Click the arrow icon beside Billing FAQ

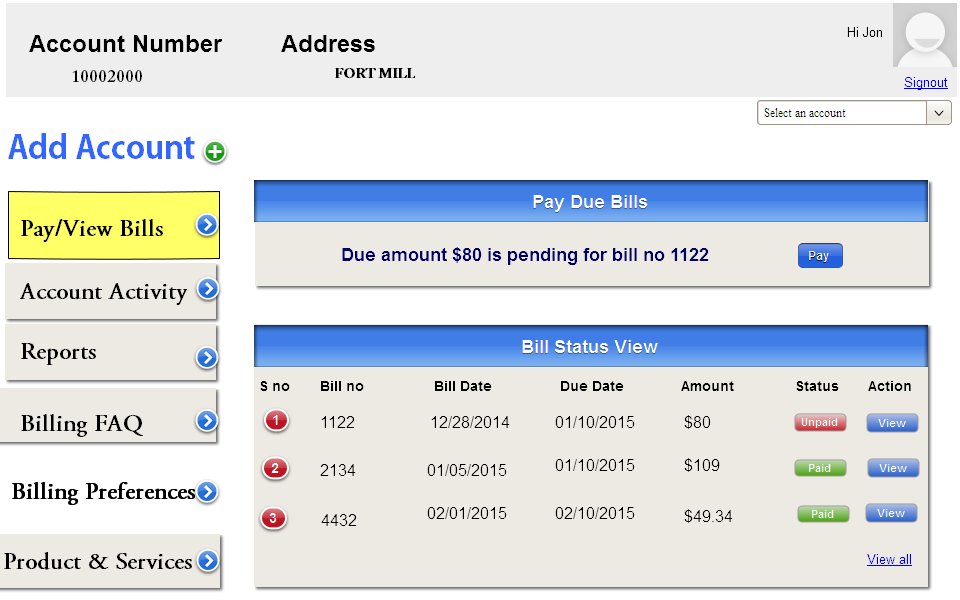207,420
